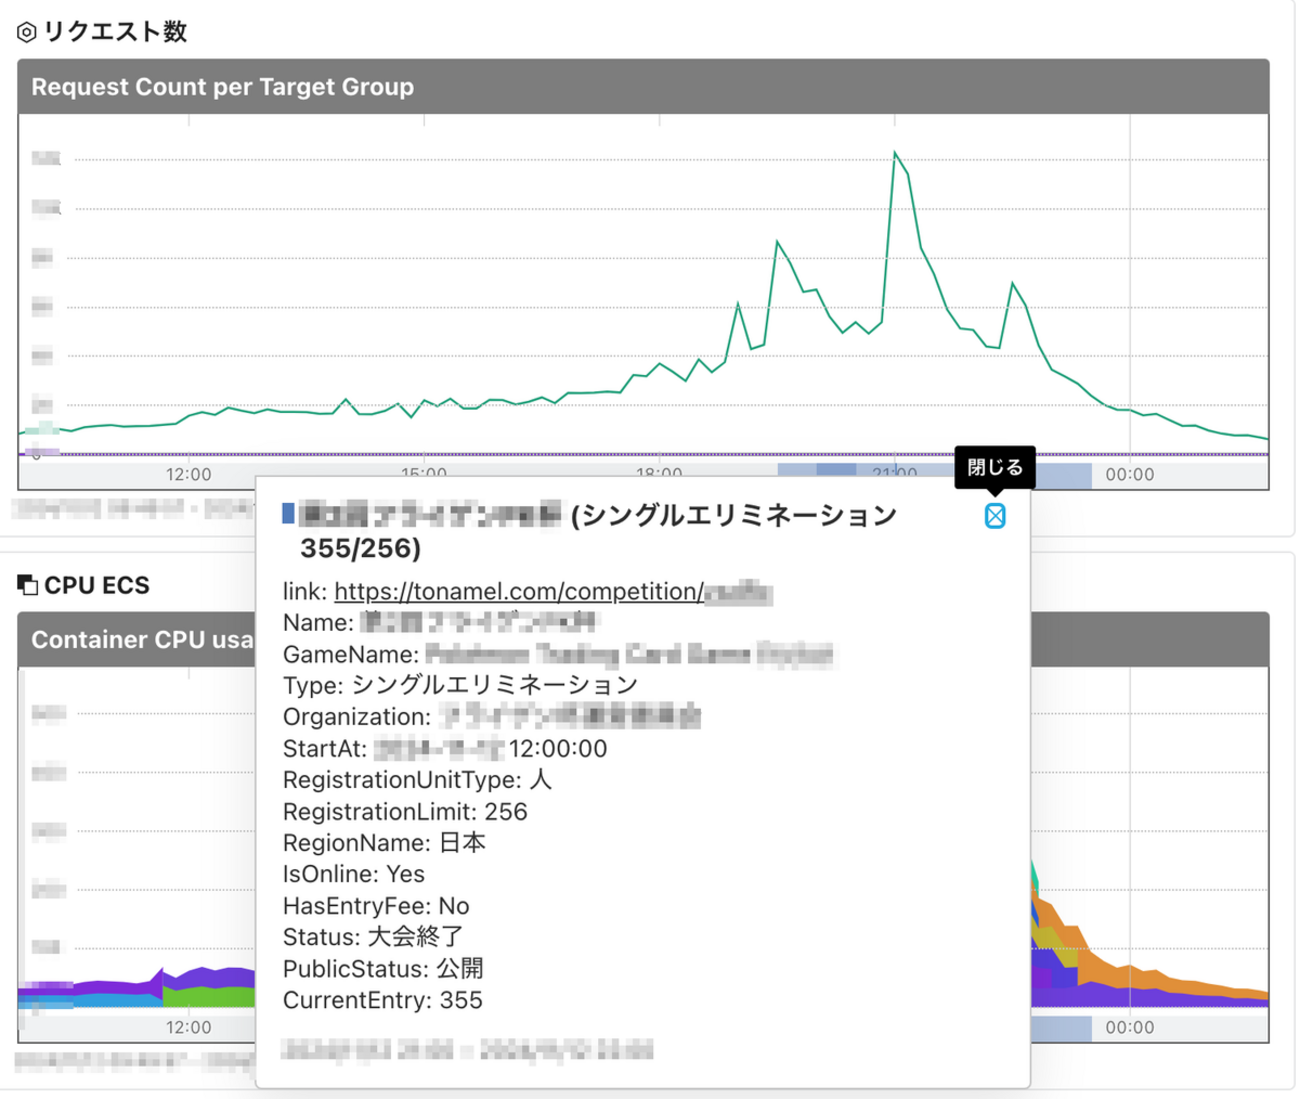
Task: Click the light blue annotation bar near 00:00 in request chart
Action: [1060, 474]
